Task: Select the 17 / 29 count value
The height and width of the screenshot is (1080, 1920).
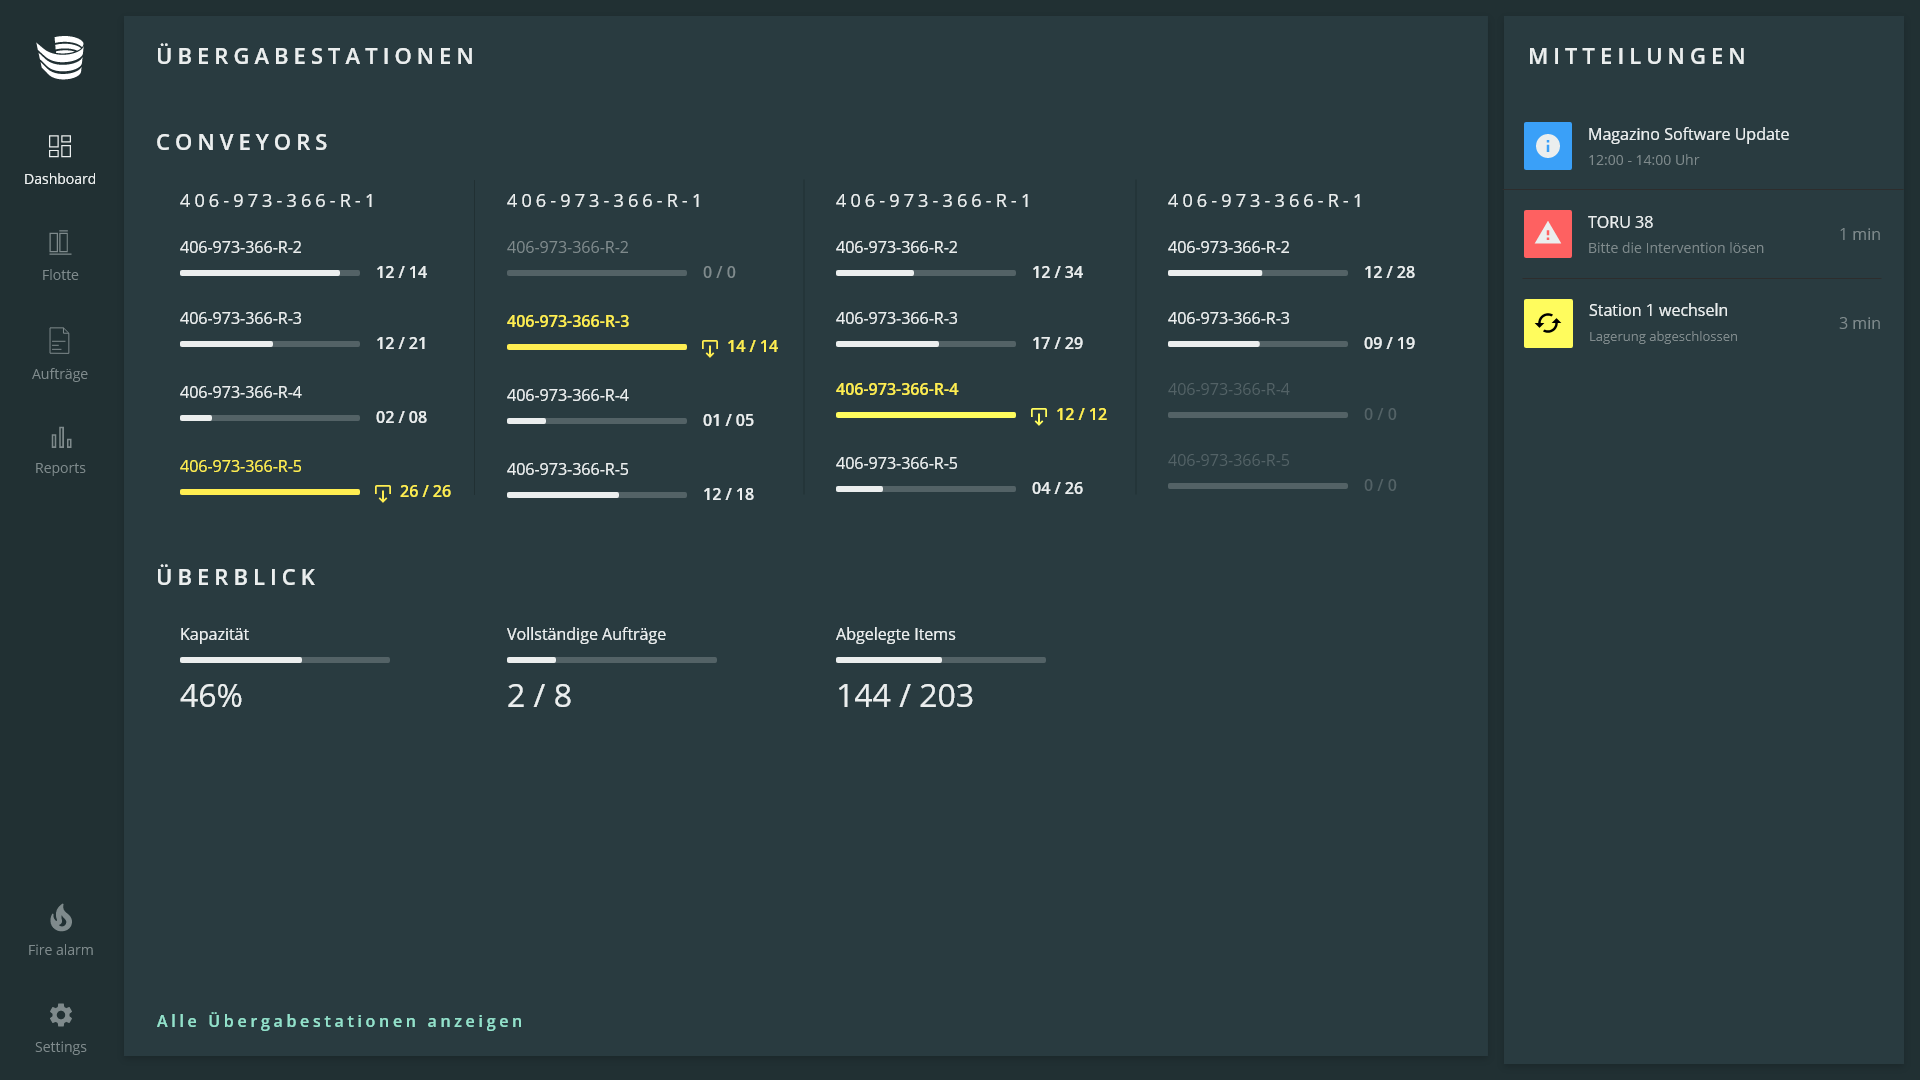Action: [x=1057, y=343]
